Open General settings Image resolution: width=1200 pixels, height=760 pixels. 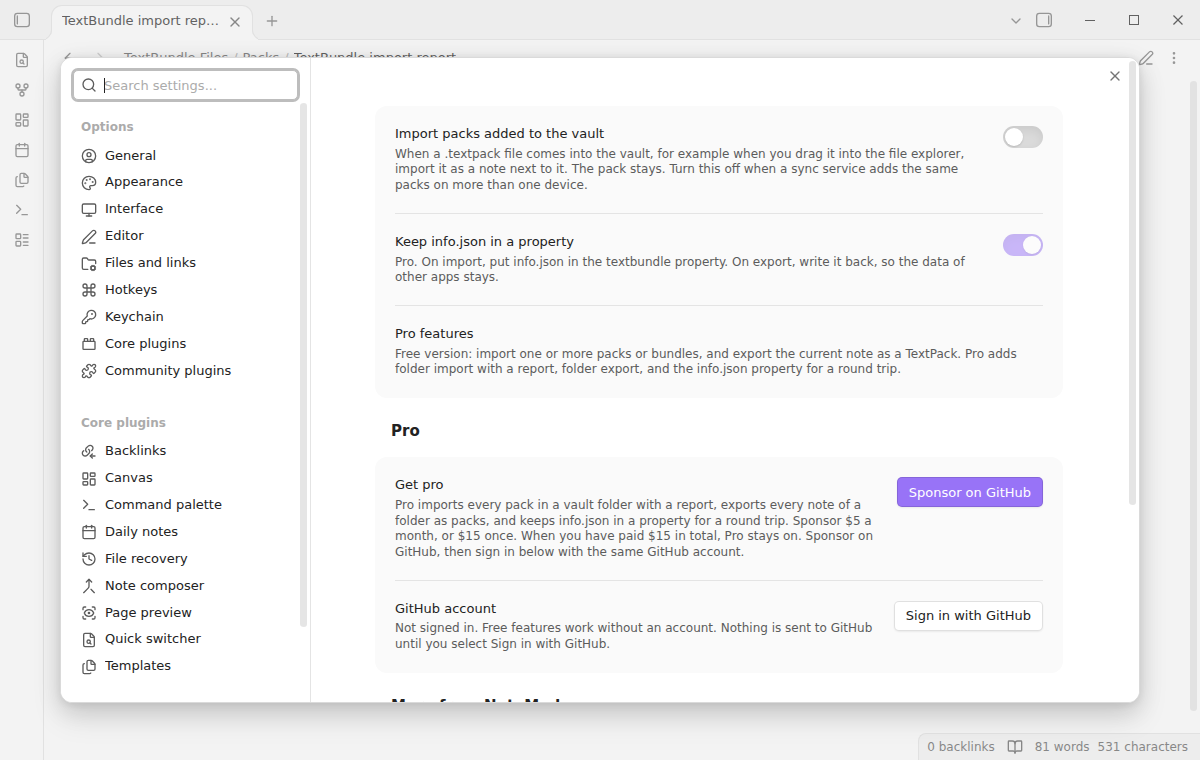tap(130, 155)
